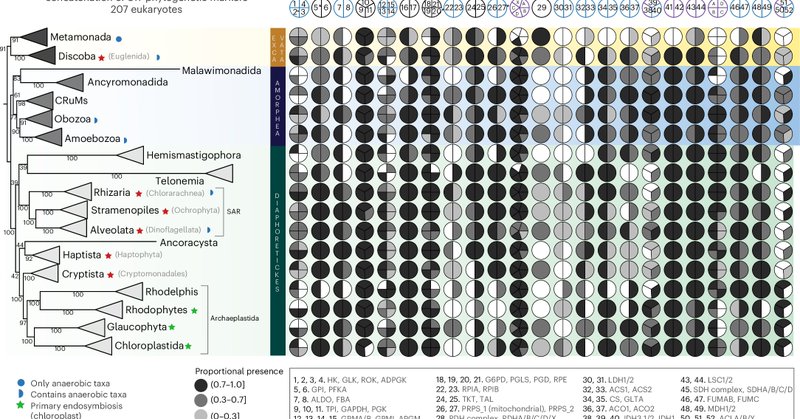Viewport: 800px width, 419px height.
Task: Click the blue circle in the anaerobic legend
Action: pyautogui.click(x=20, y=383)
